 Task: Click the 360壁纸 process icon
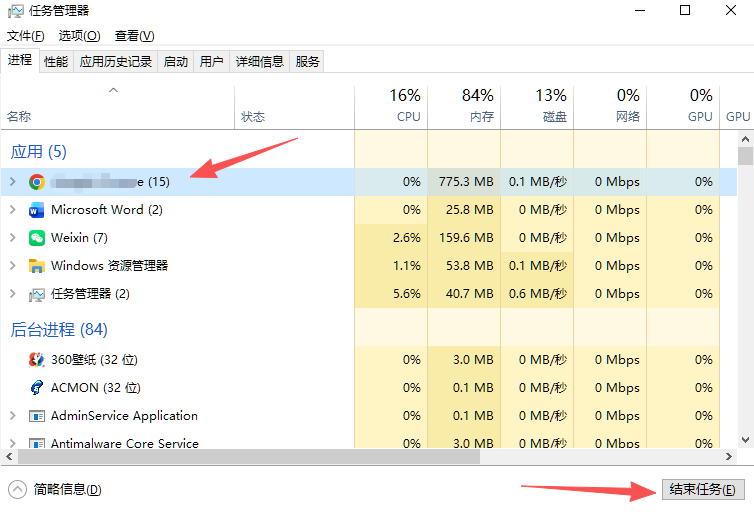point(37,360)
